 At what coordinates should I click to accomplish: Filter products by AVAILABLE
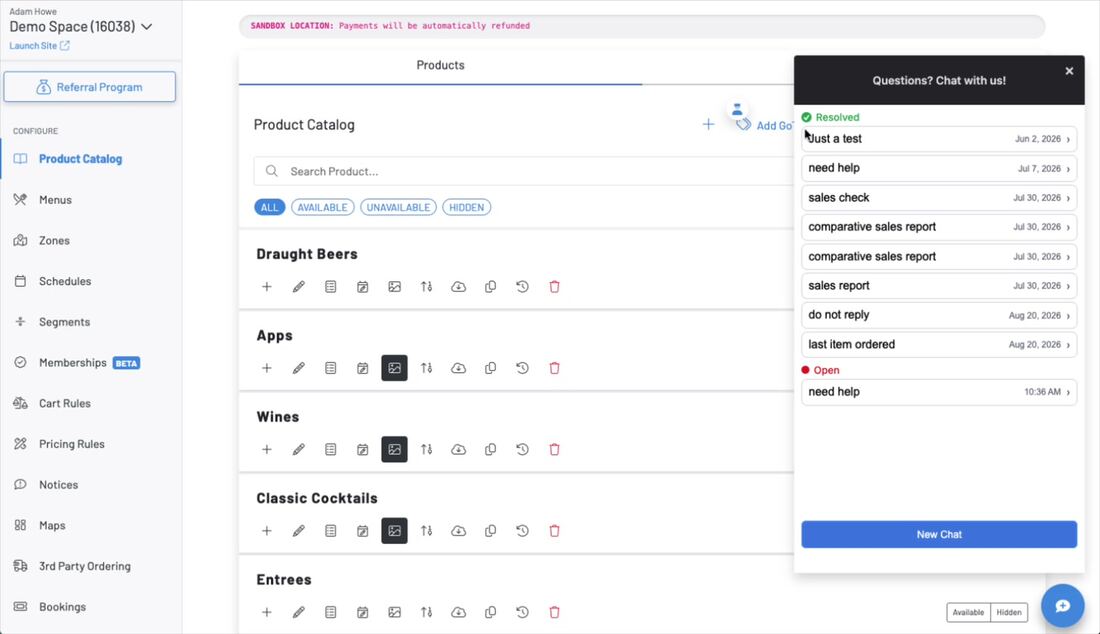[323, 207]
